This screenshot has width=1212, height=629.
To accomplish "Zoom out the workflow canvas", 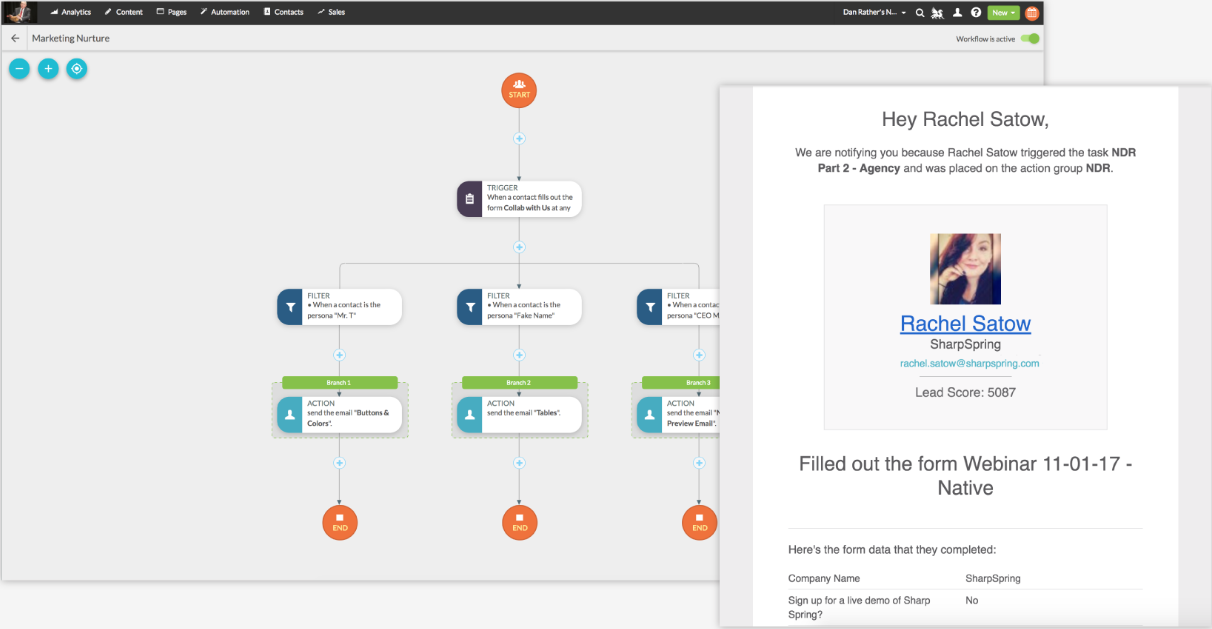I will pos(19,69).
